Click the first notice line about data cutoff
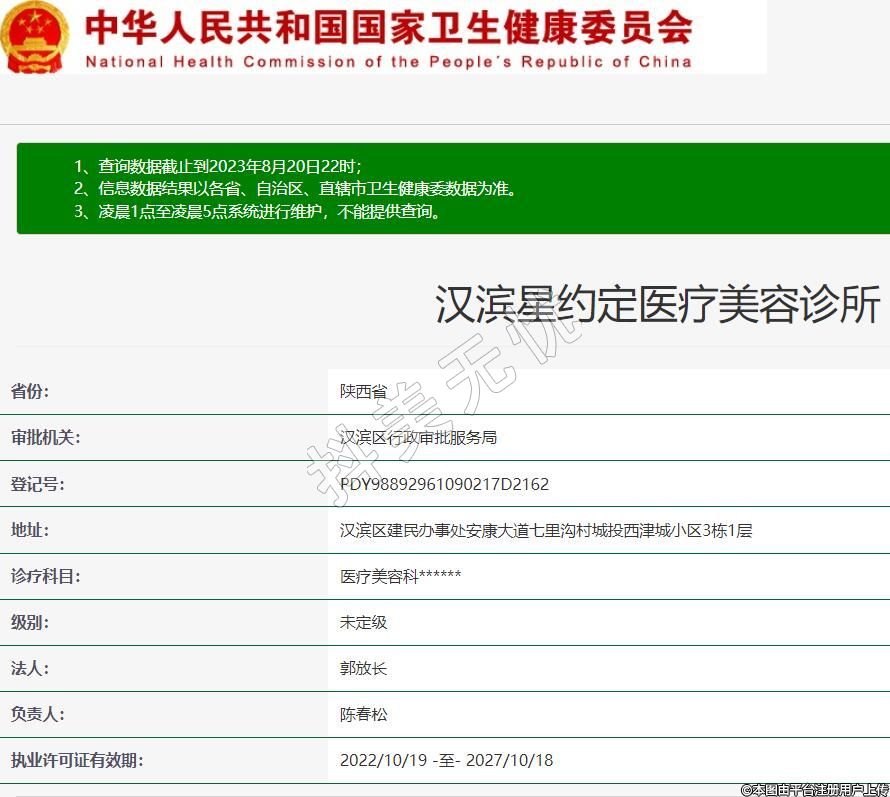The width and height of the screenshot is (890, 797). coord(217,166)
